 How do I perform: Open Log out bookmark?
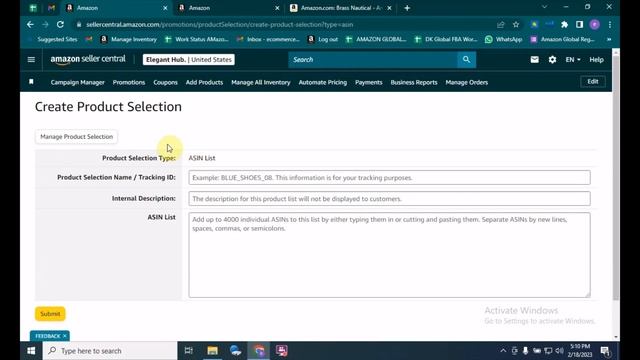[323, 39]
